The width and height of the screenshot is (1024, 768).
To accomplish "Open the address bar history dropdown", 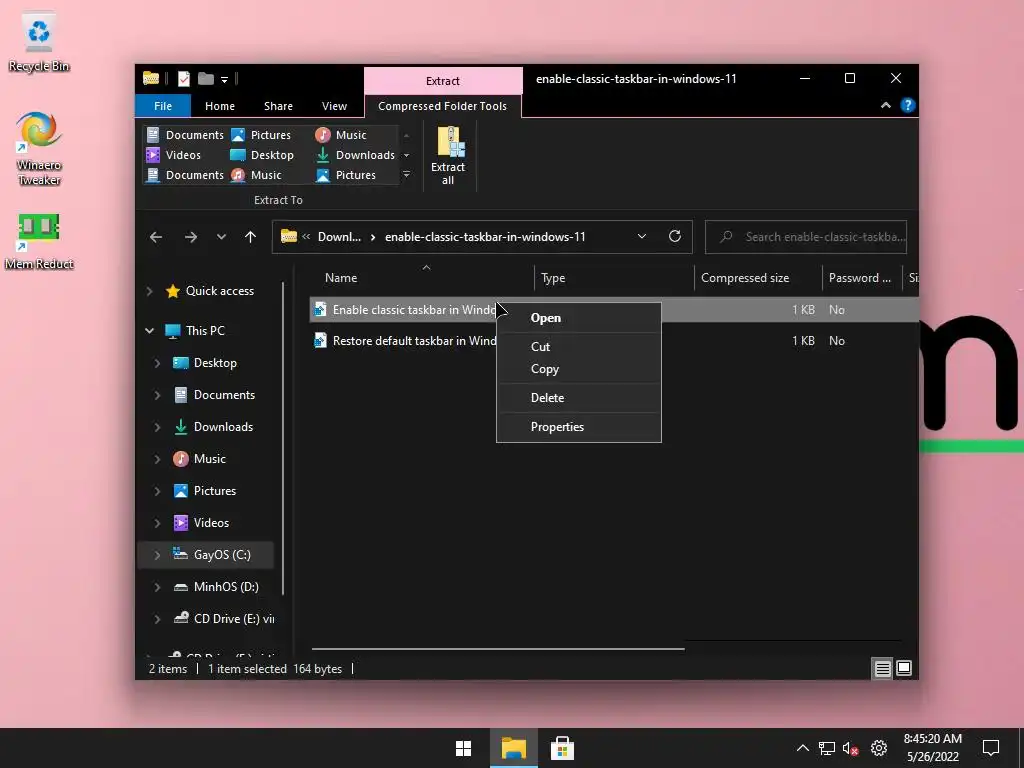I will coord(642,236).
